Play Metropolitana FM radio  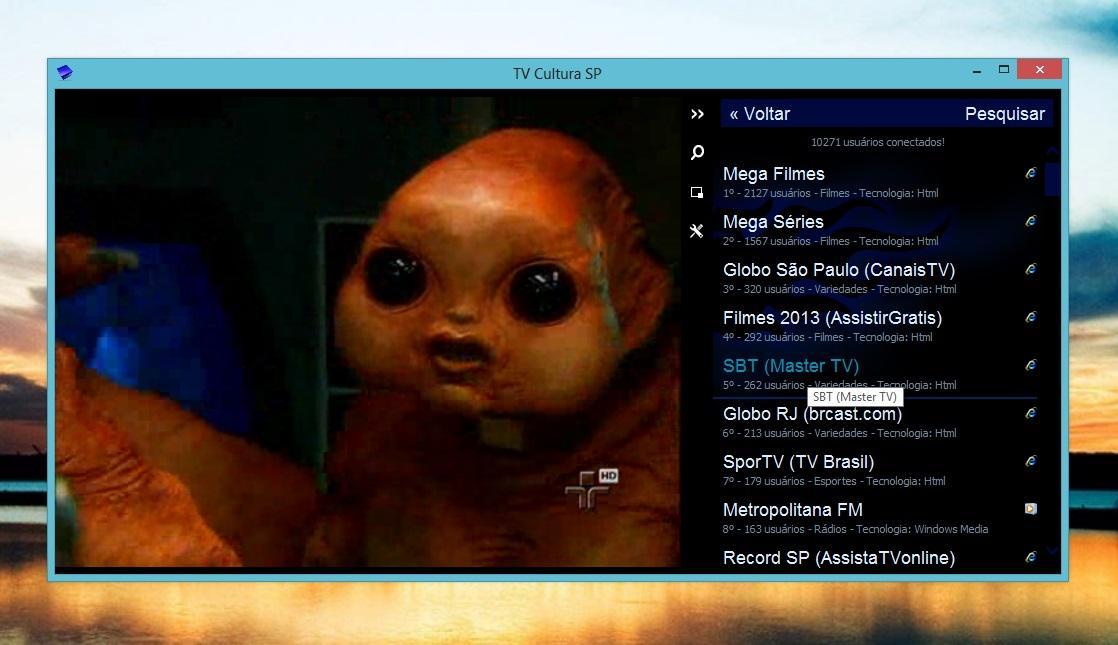click(x=792, y=510)
